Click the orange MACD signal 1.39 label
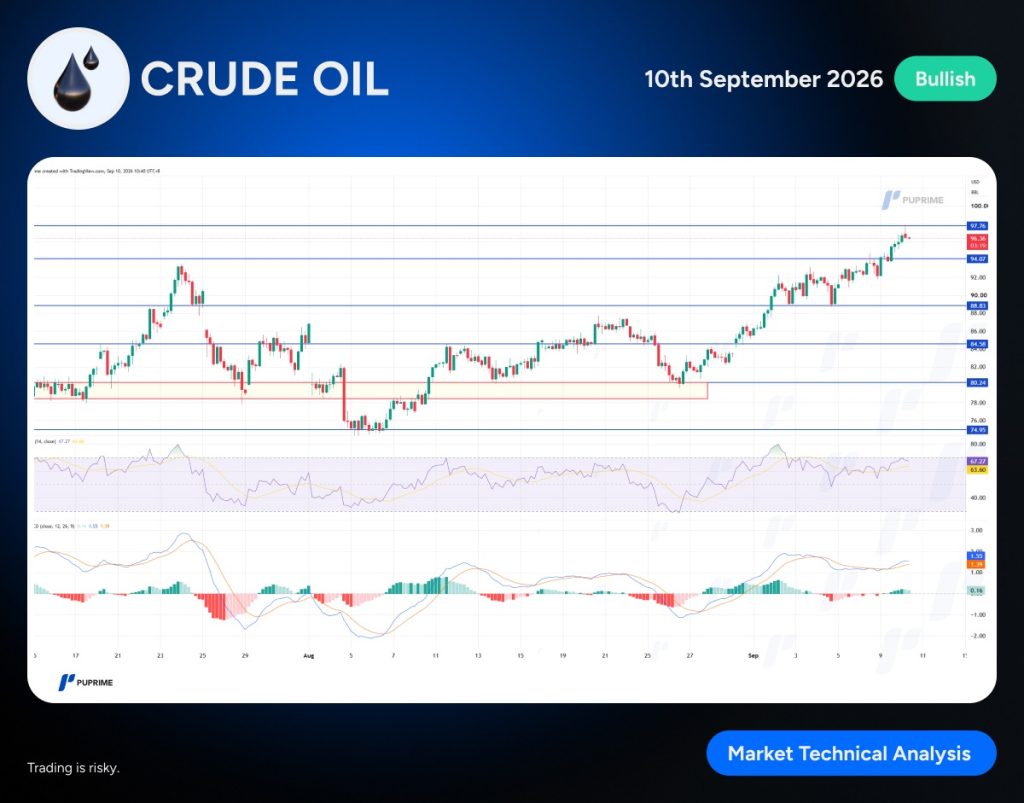 coord(977,564)
